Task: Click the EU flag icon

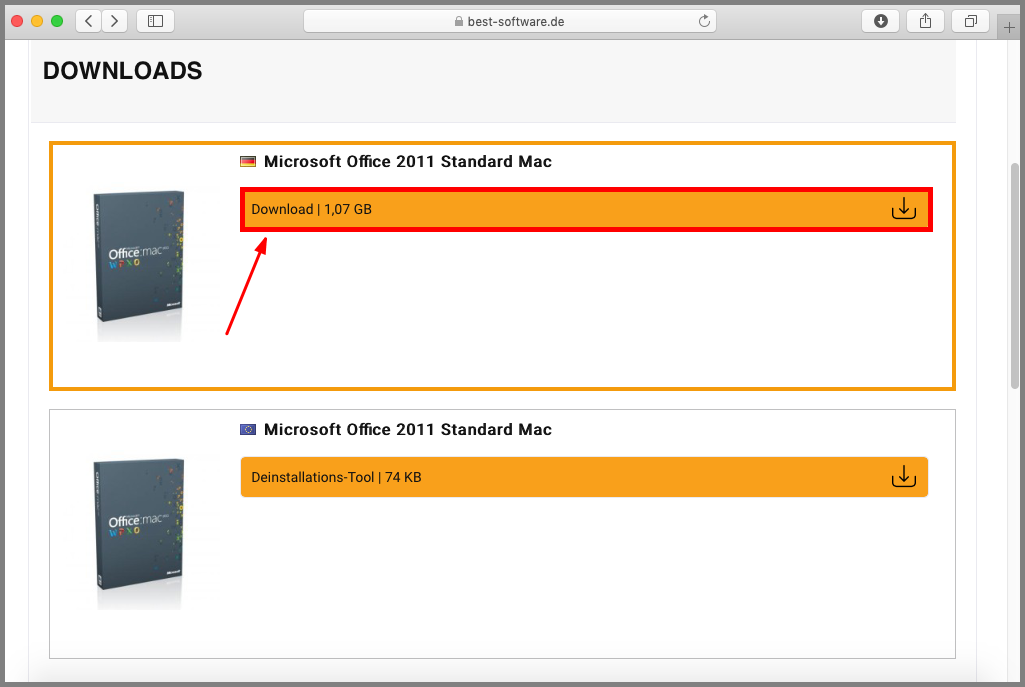Action: pyautogui.click(x=248, y=429)
